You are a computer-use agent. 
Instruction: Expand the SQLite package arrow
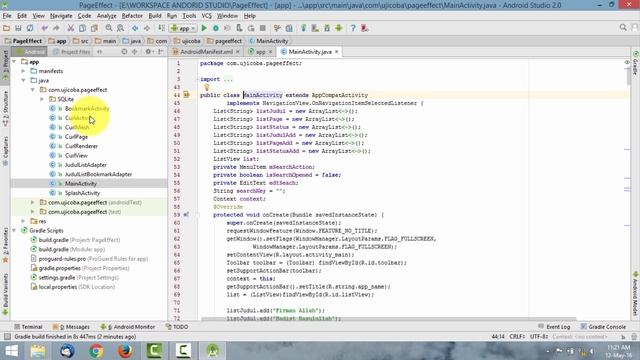pyautogui.click(x=42, y=99)
